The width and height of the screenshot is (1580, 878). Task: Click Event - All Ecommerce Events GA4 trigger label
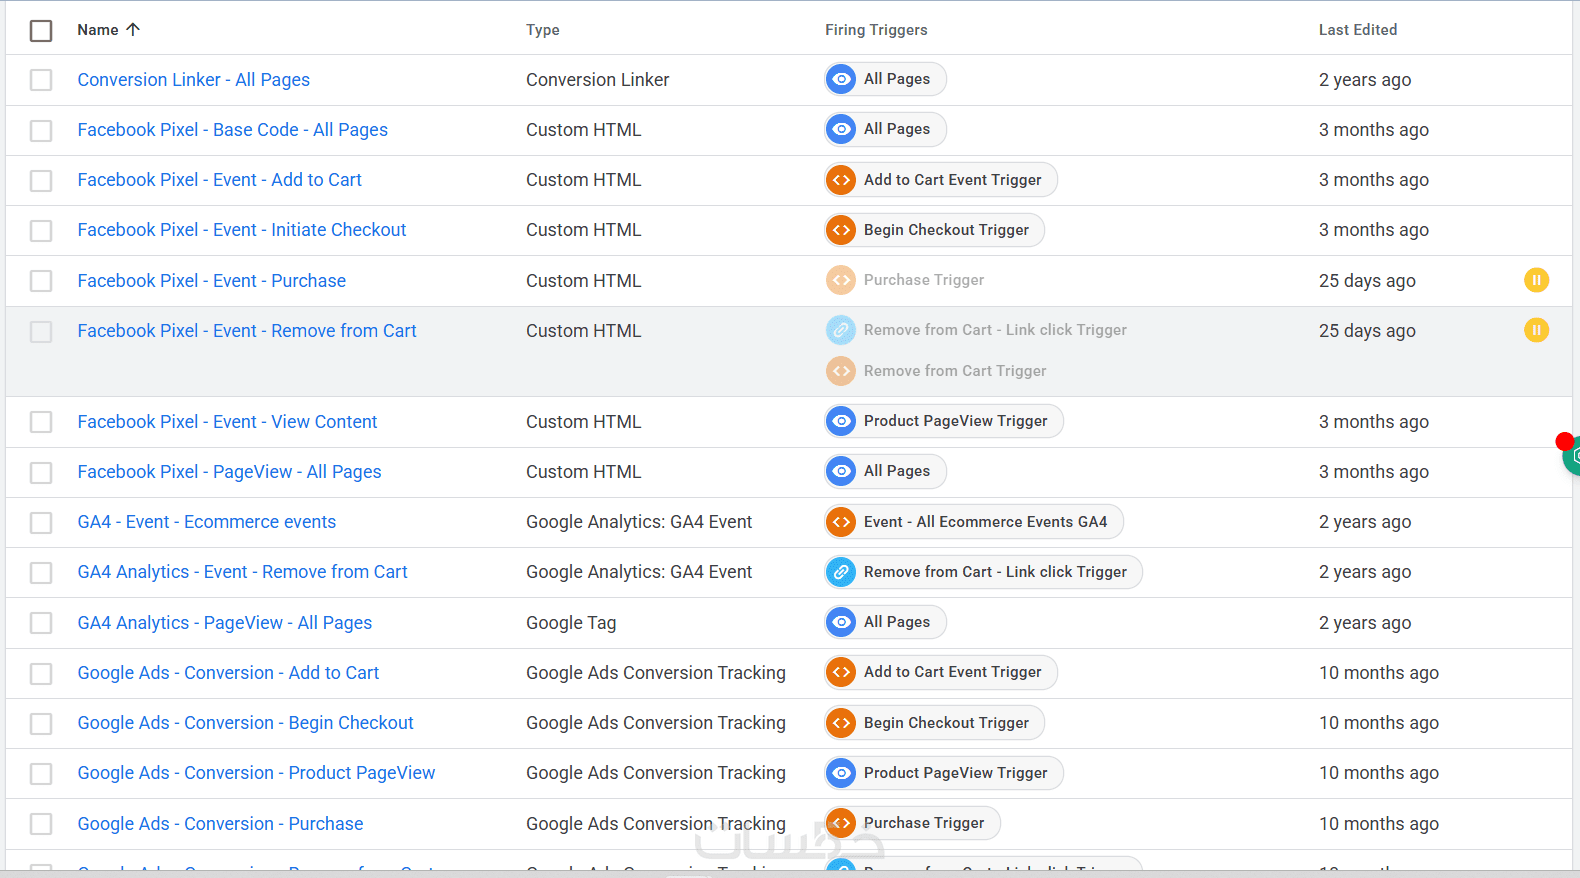tap(986, 522)
